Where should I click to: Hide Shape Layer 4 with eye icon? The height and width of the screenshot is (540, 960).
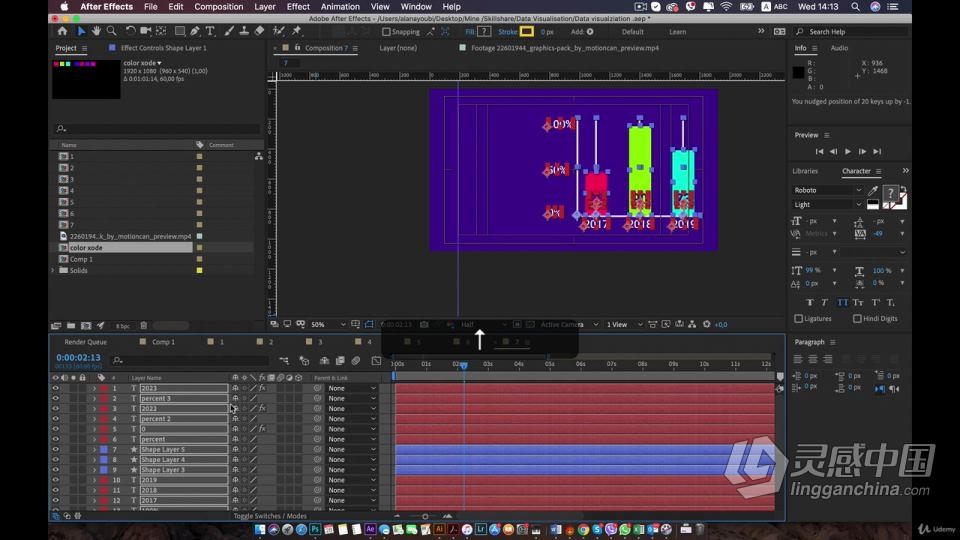56,460
